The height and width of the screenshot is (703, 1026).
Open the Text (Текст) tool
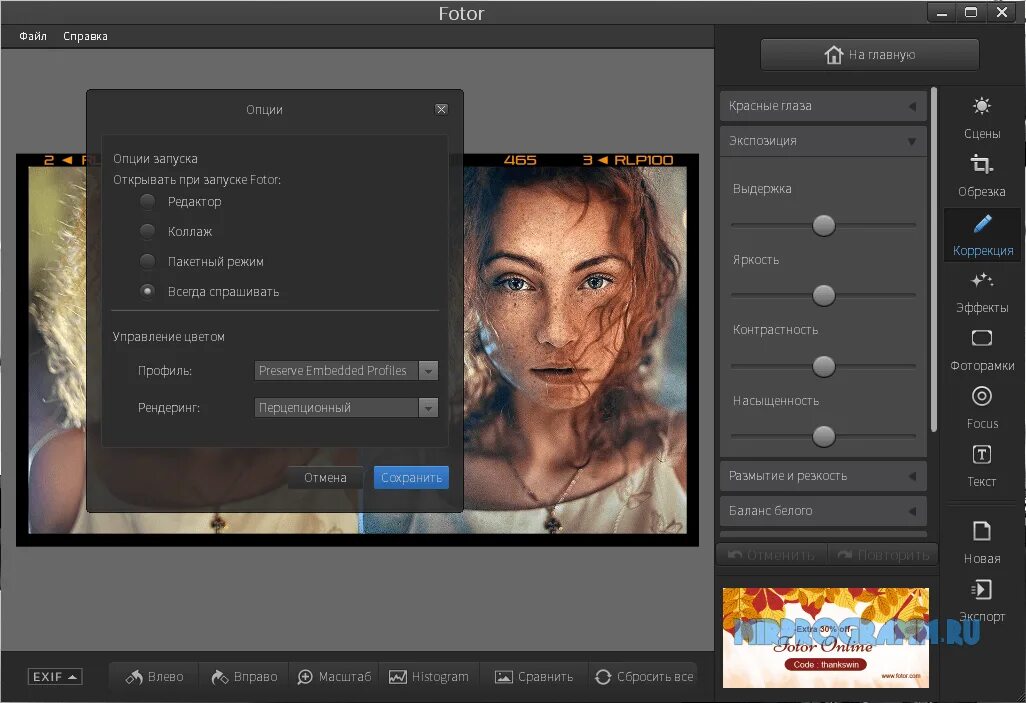click(x=982, y=466)
